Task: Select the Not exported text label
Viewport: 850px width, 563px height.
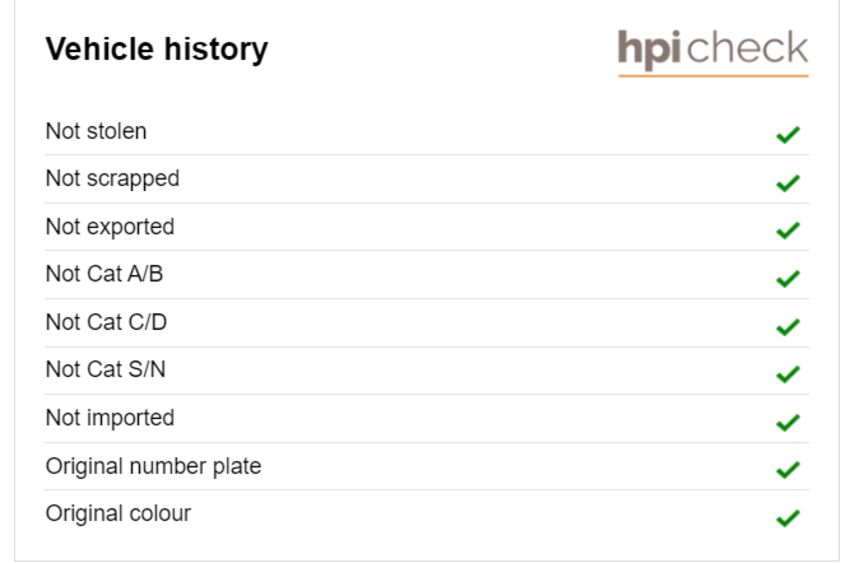Action: tap(110, 228)
